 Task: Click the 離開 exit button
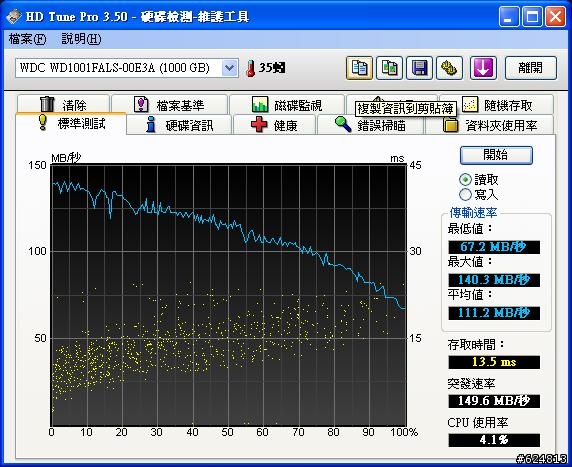pos(531,68)
